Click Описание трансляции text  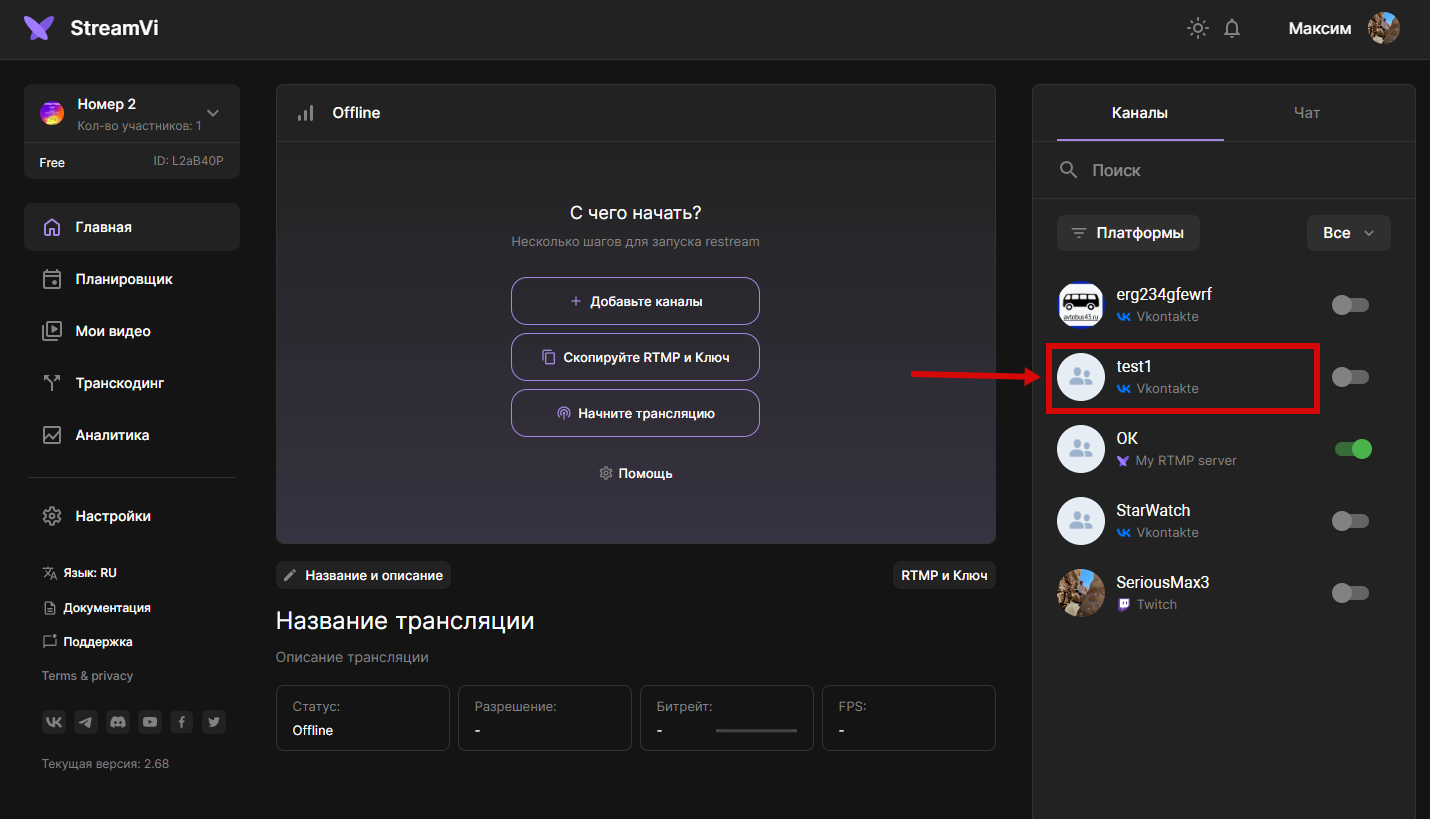tap(352, 658)
